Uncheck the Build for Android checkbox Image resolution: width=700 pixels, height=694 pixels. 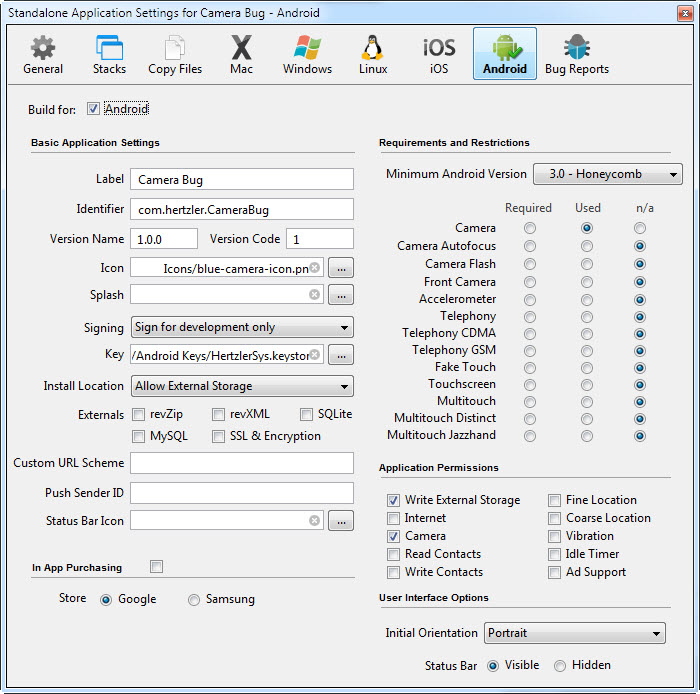(94, 109)
